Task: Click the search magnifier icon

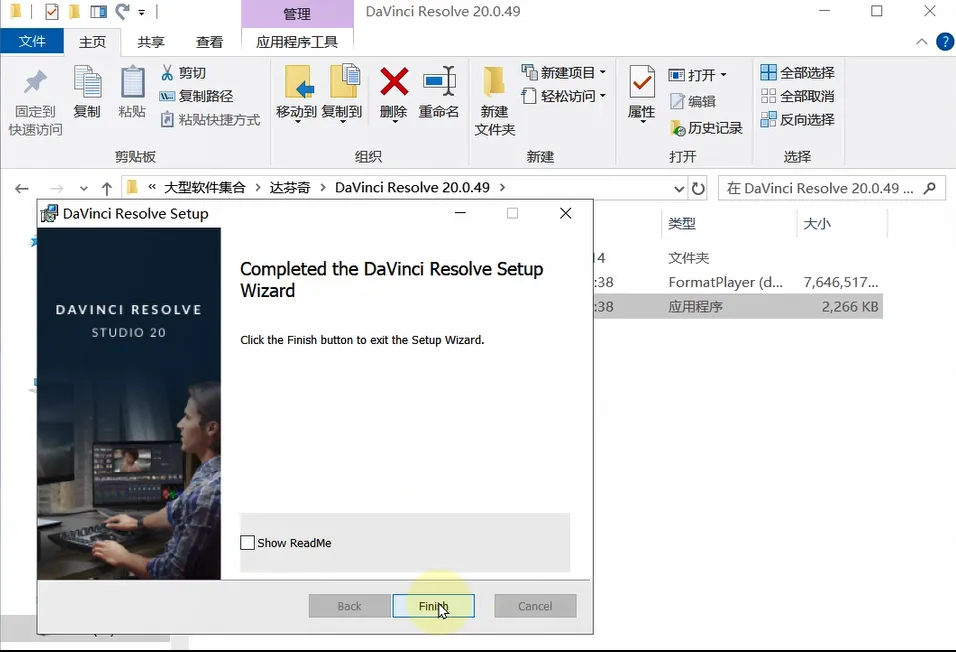Action: [x=930, y=188]
